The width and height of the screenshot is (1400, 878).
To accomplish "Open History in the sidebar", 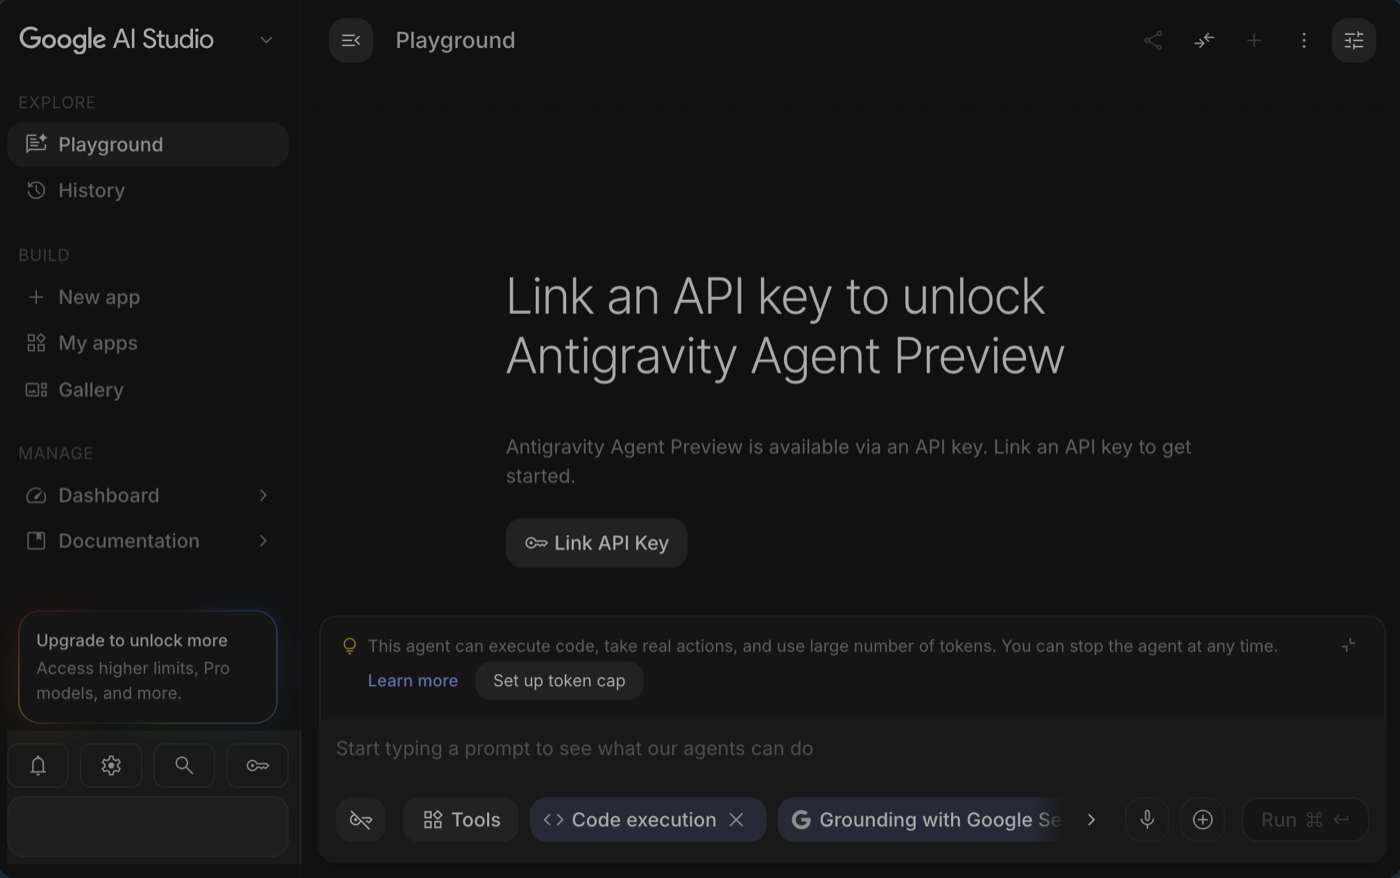I will coord(148,190).
